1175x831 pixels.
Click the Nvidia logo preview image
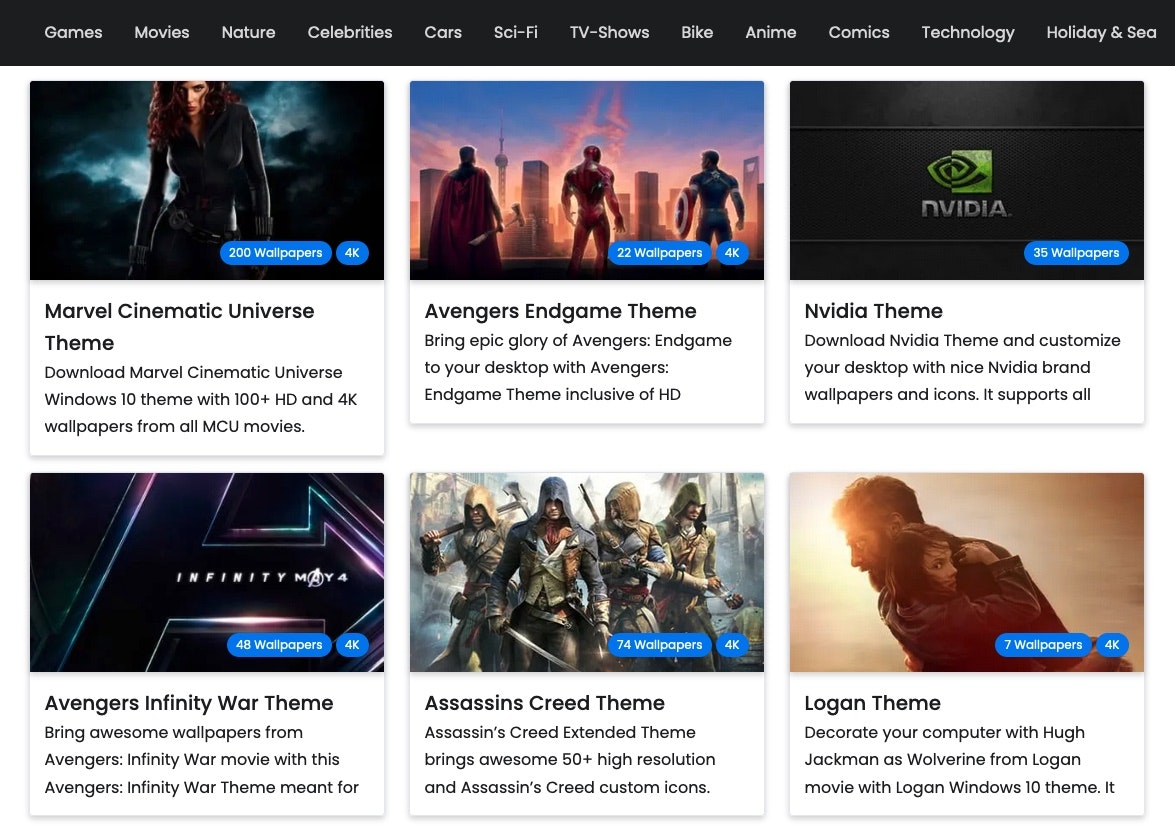(966, 180)
